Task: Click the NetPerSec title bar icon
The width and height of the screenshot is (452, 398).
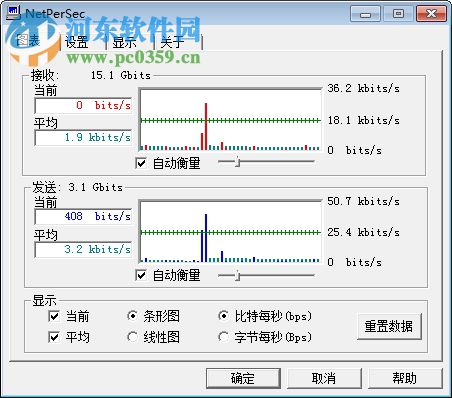Action: click(14, 12)
